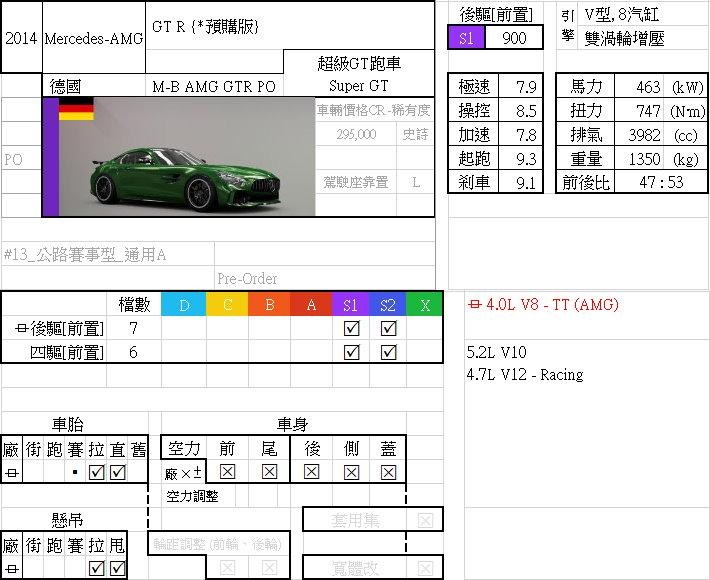Image resolution: width=710 pixels, height=580 pixels.
Task: Click the 5.2L V10 engine option
Action: pyautogui.click(x=496, y=352)
